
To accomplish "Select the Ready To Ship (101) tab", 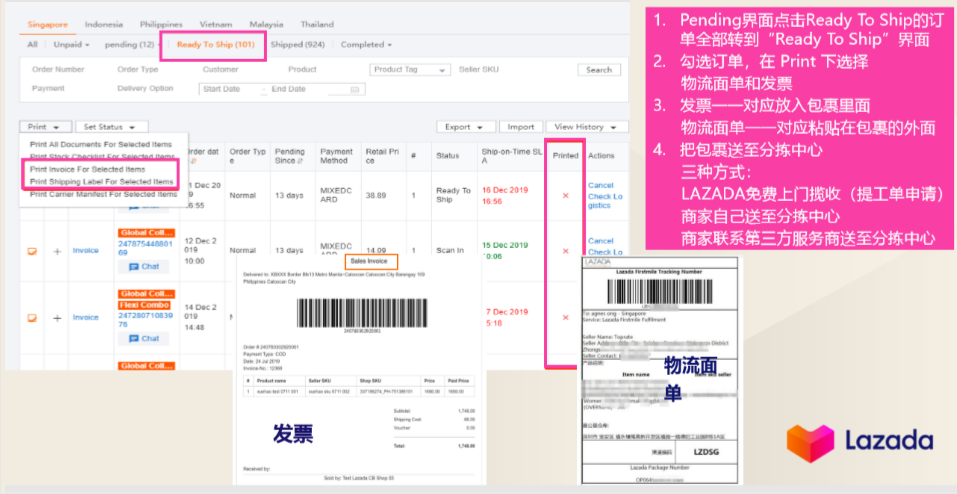I will pyautogui.click(x=215, y=45).
